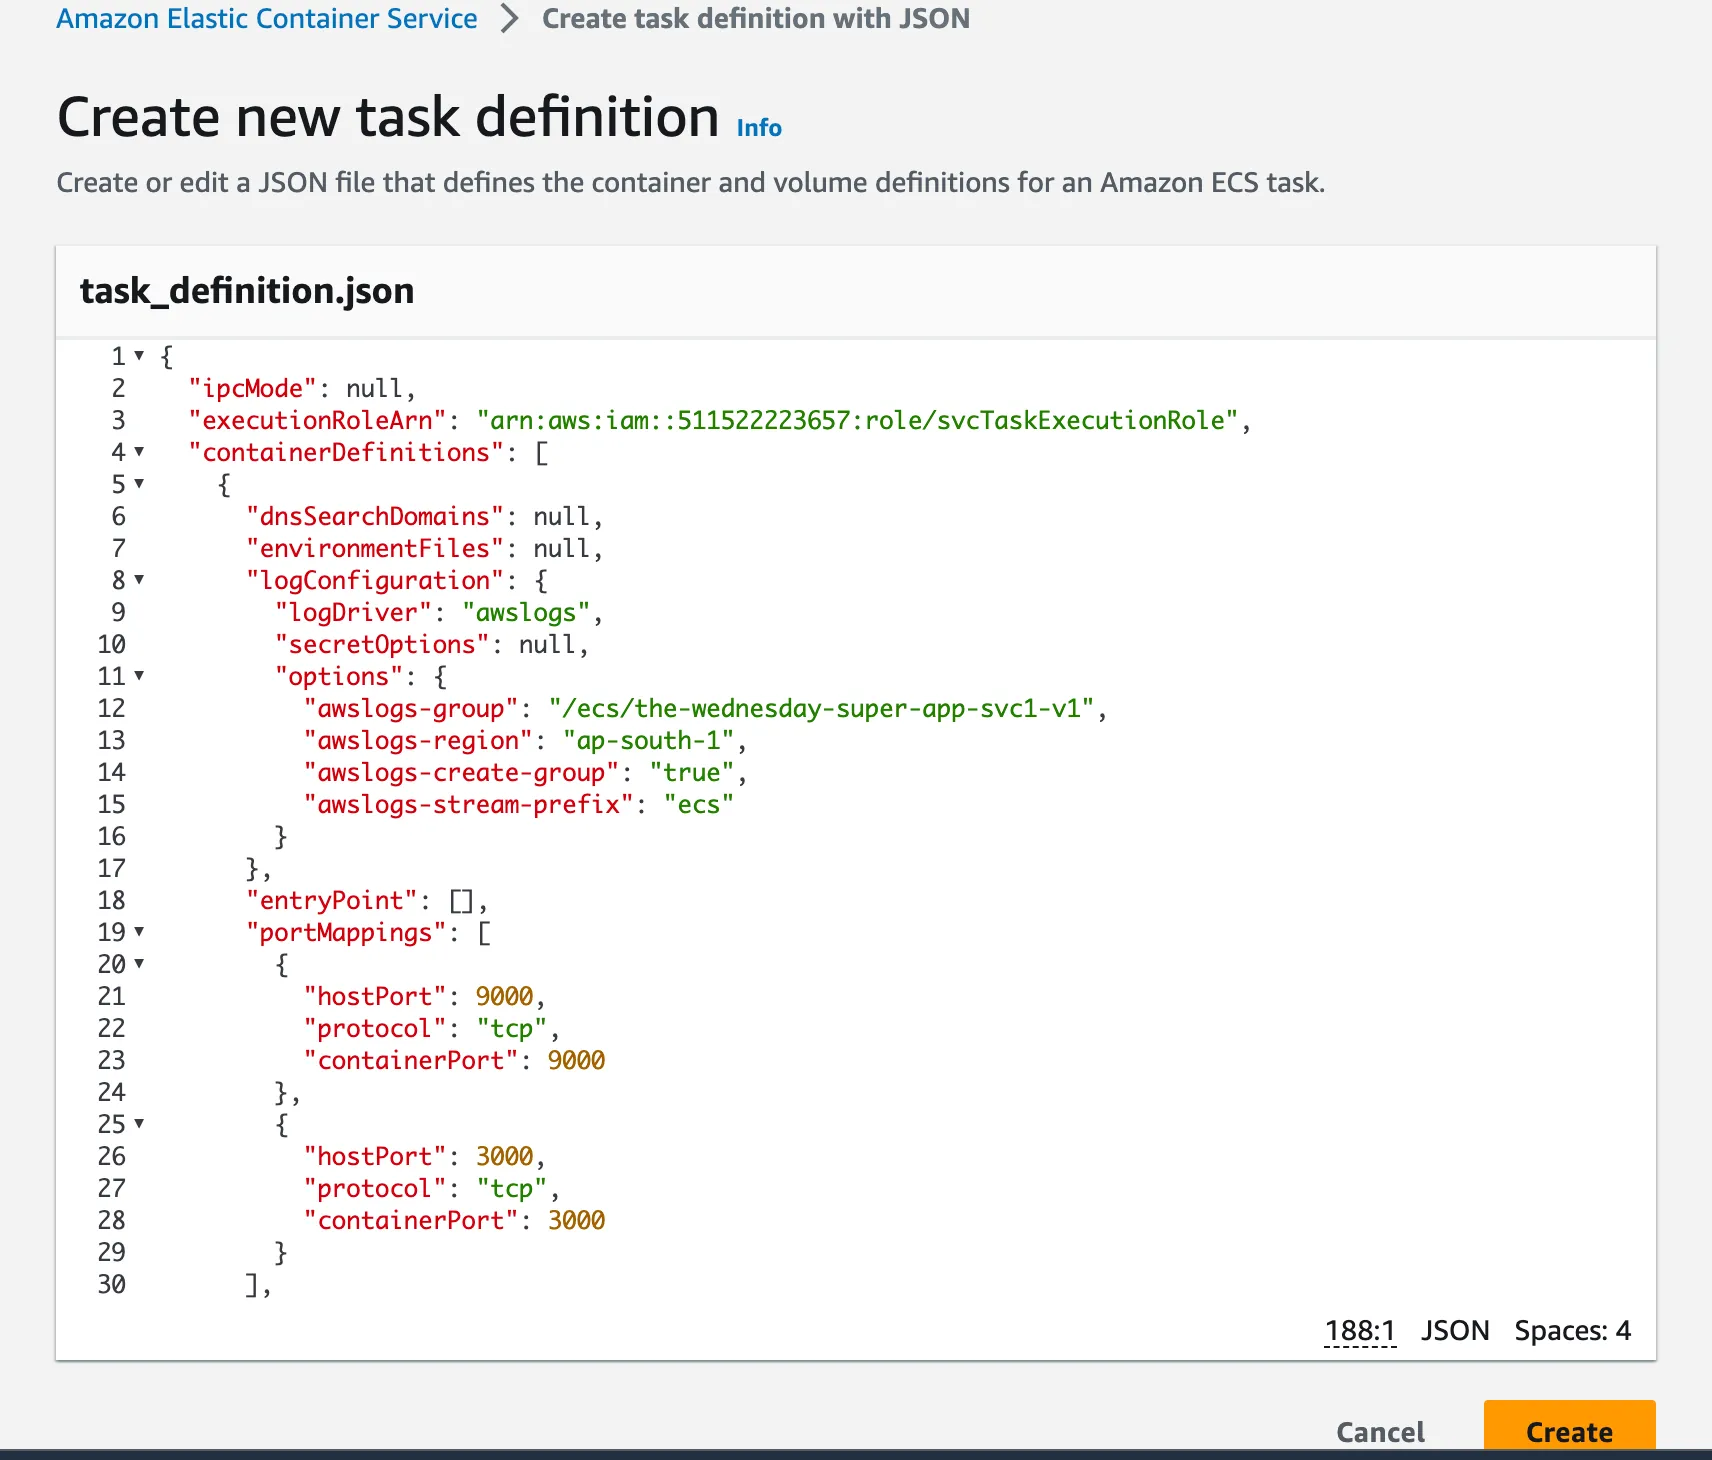1712x1460 pixels.
Task: Click the "logConfiguration" key on line 8
Action: (x=375, y=580)
